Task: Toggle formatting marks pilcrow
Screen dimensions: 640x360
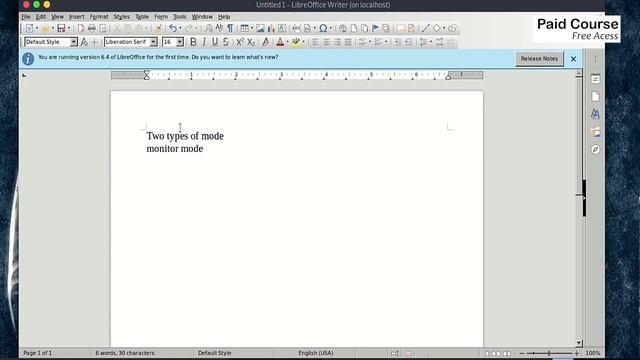Action: [230, 28]
